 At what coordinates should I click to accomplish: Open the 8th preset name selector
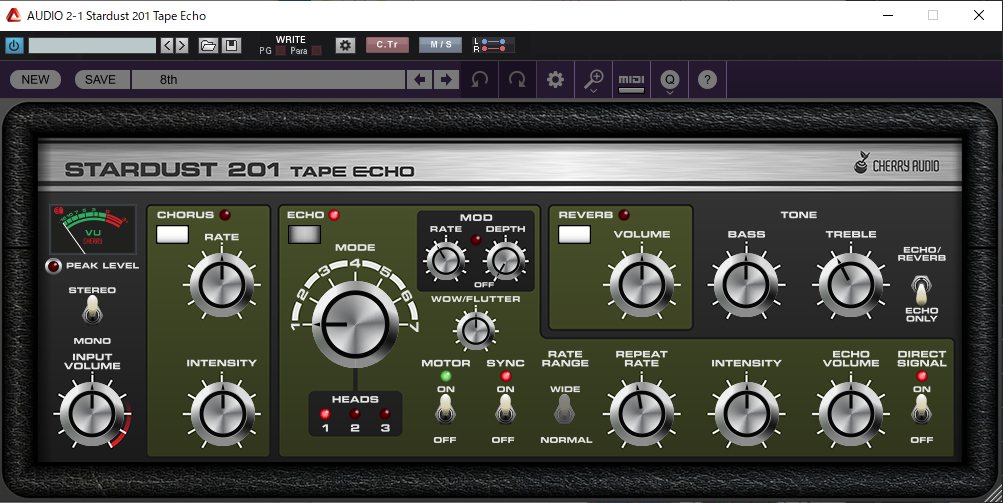tap(269, 79)
